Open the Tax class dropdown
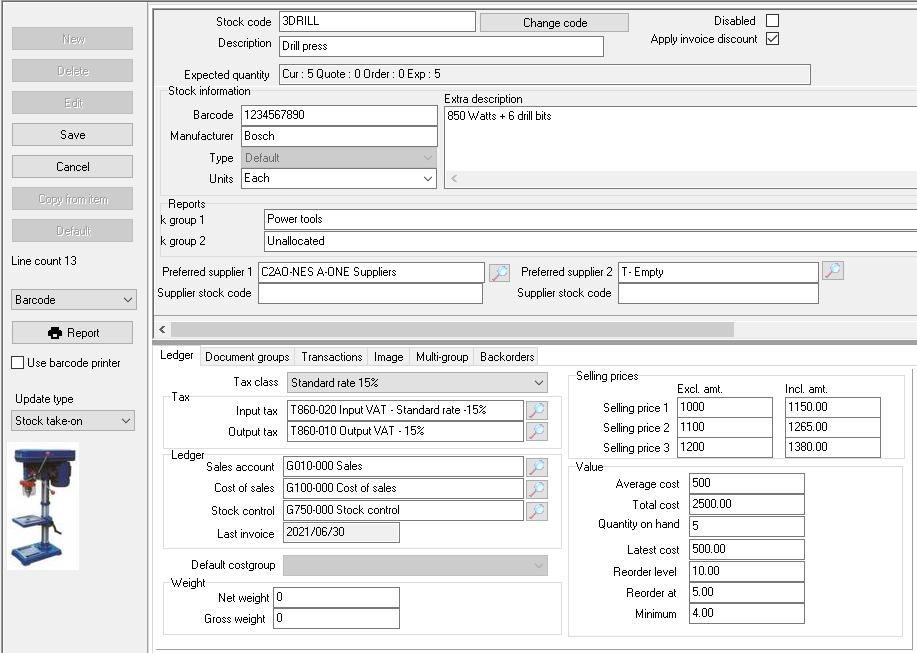Screen dimensions: 917x653 click(x=537, y=382)
